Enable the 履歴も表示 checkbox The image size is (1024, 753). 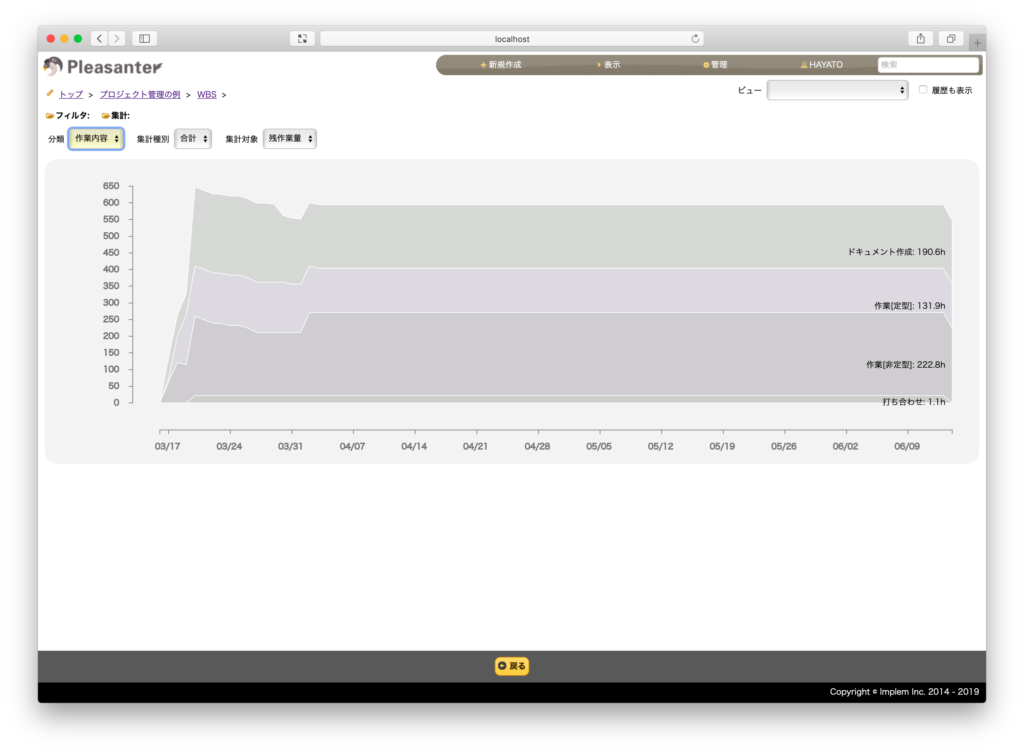pos(923,89)
